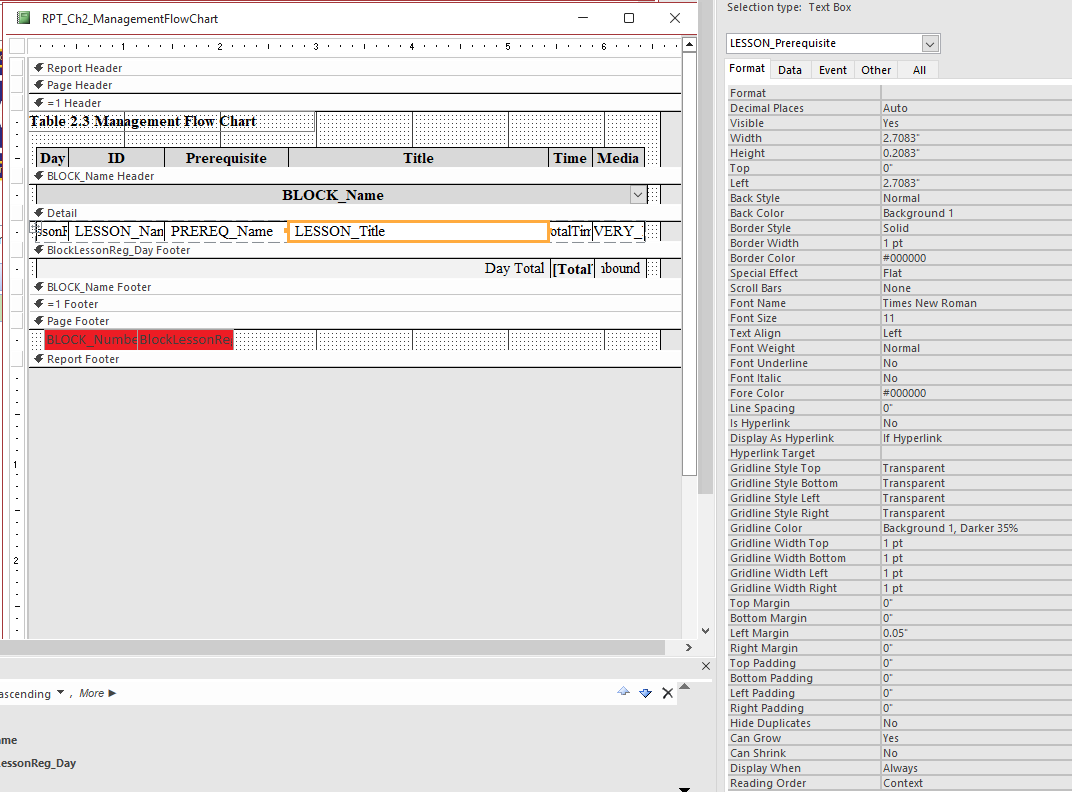Open the LESSON_Prerequisite selection dropdown
The height and width of the screenshot is (792, 1072).
pyautogui.click(x=930, y=43)
